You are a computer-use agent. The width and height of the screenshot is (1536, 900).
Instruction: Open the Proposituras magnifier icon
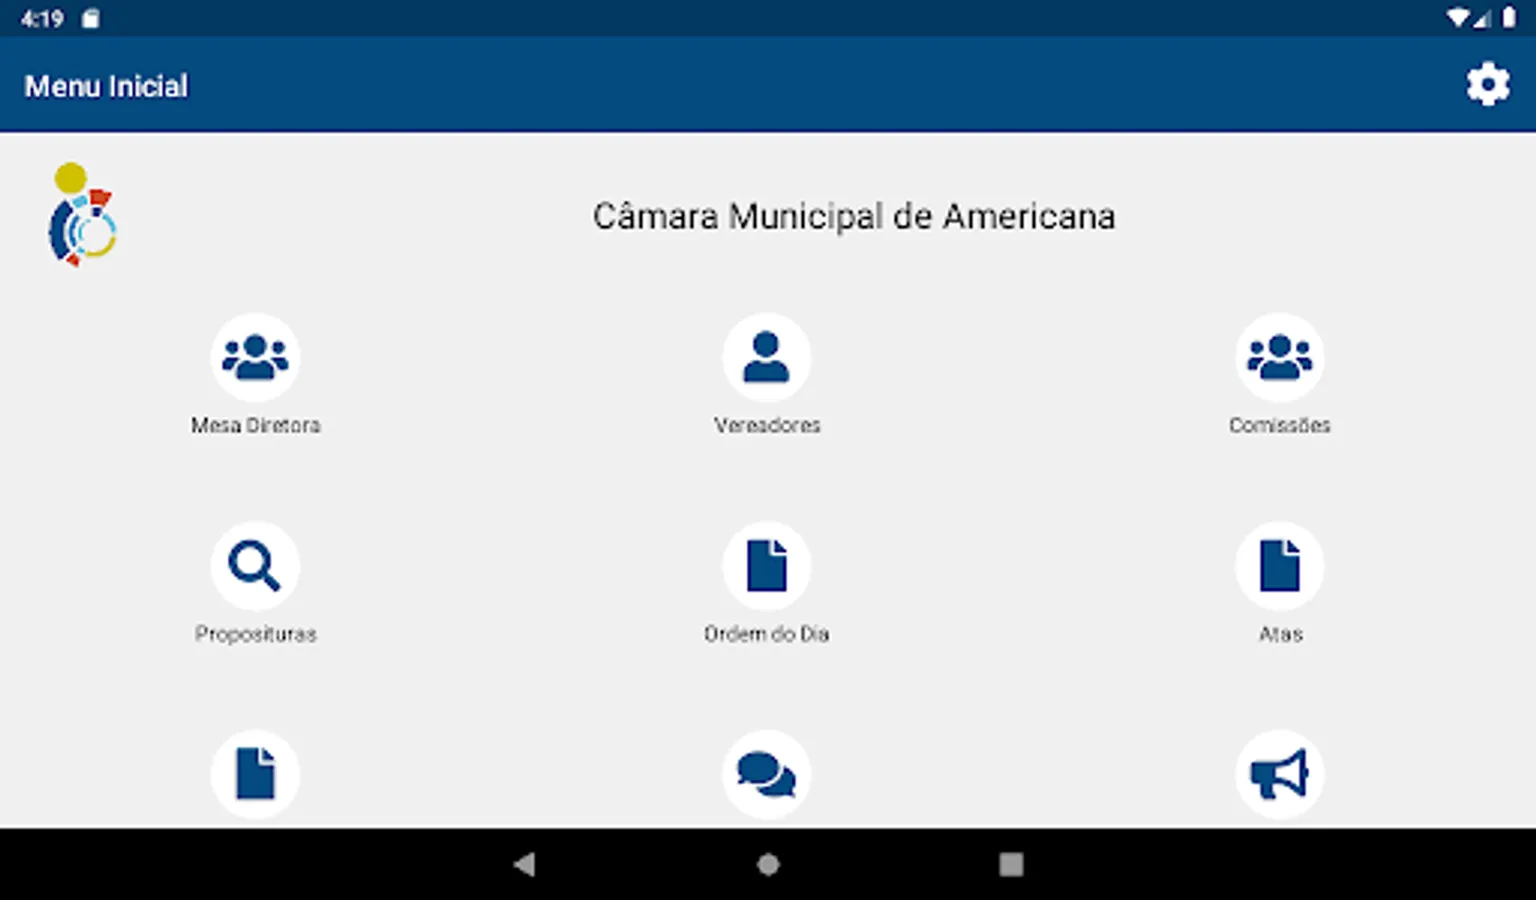point(255,566)
